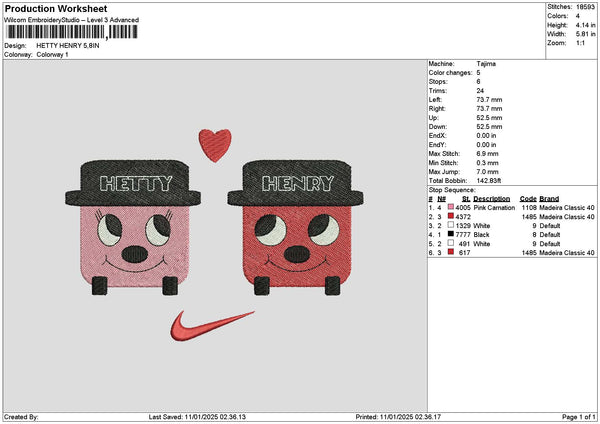Select the 'Colorway 1' value

[x=52, y=55]
